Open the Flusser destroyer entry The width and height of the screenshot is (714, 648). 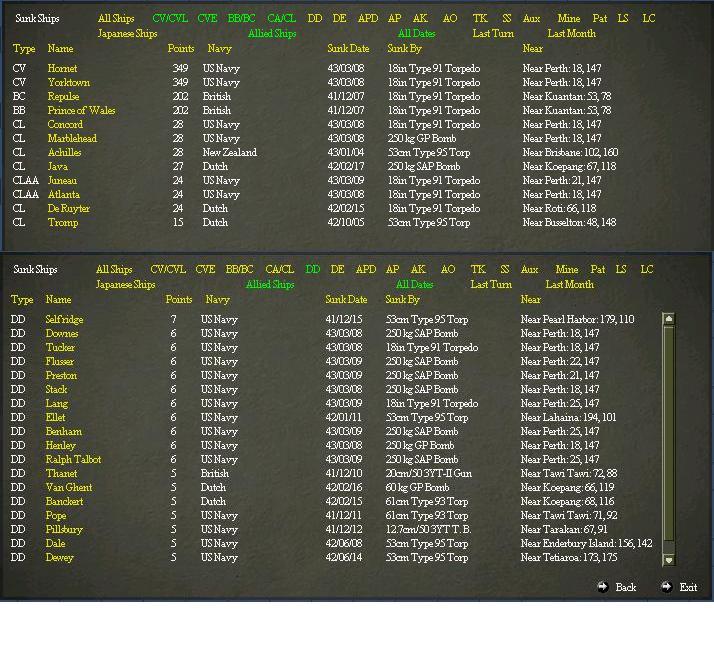(60, 362)
